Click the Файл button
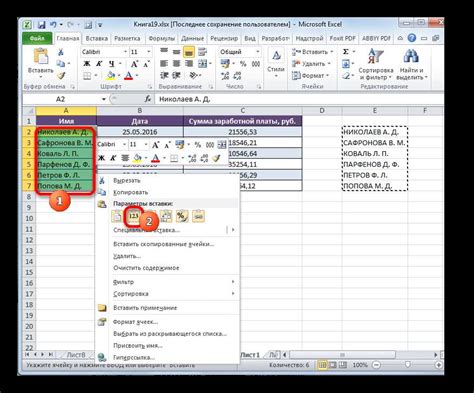Screen dimensions: 474x393 (37, 38)
